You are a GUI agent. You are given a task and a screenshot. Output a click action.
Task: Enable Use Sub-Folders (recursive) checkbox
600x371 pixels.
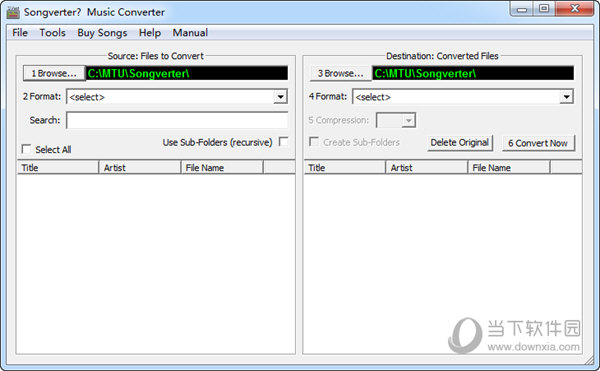pos(284,142)
